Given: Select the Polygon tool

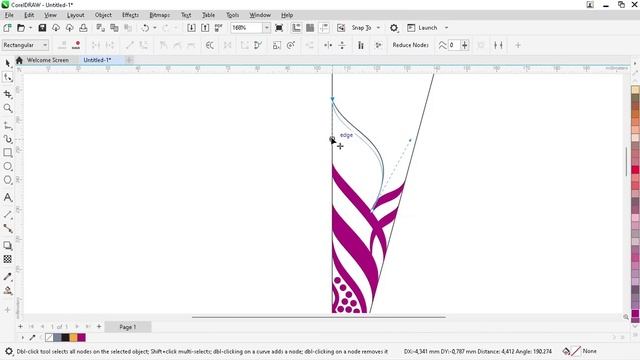Looking at the screenshot, I should pos(8,180).
